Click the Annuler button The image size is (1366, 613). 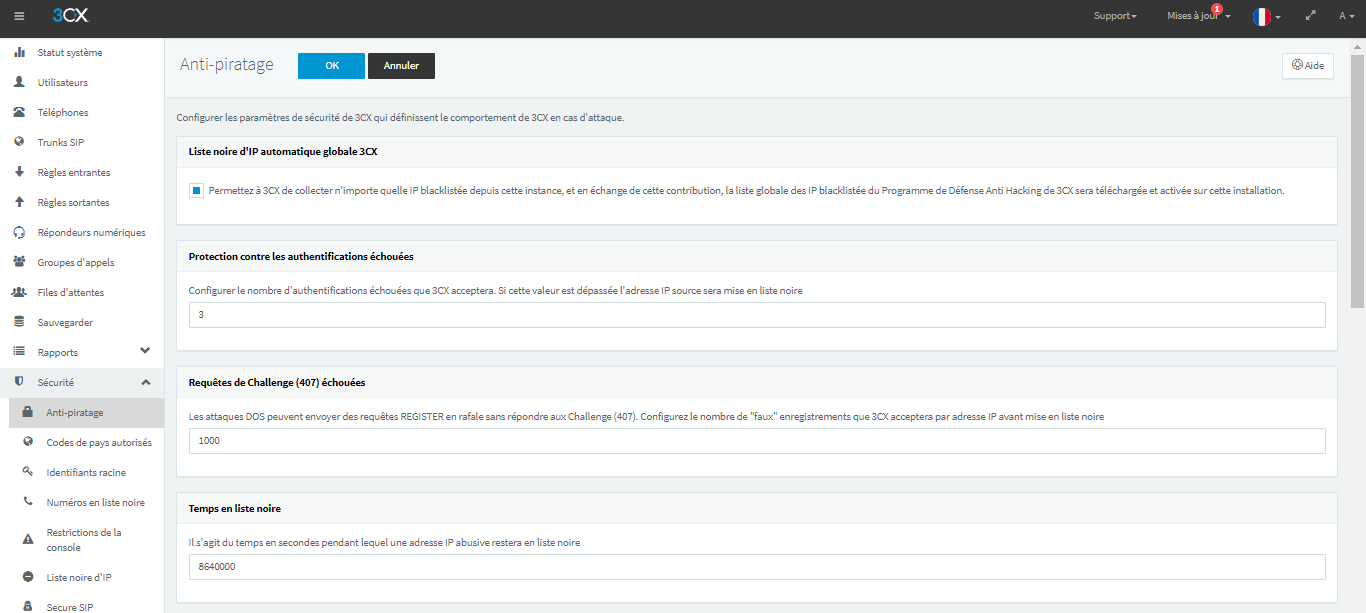pos(401,66)
